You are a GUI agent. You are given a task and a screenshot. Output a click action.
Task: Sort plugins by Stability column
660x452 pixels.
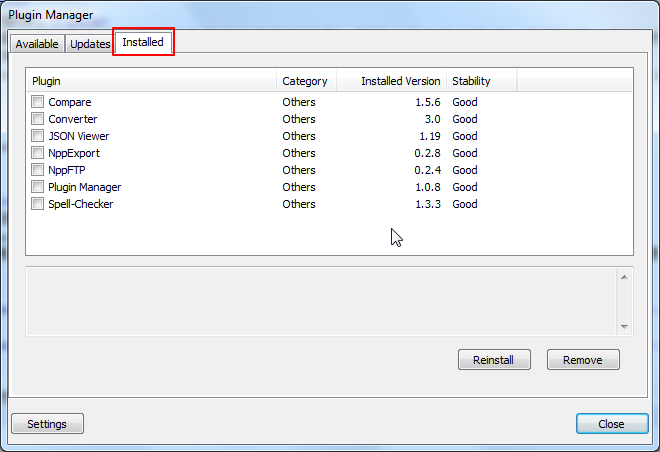click(480, 81)
